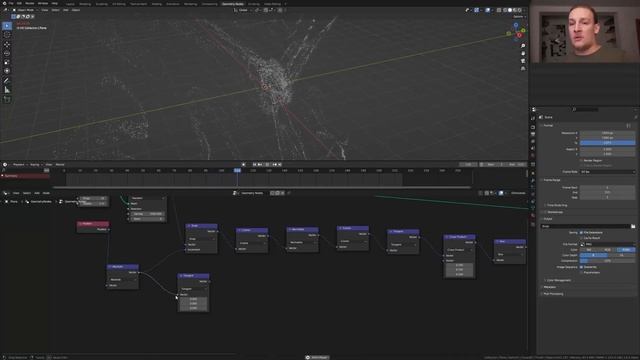
Task: Click the output path input field
Action: [x=585, y=226]
